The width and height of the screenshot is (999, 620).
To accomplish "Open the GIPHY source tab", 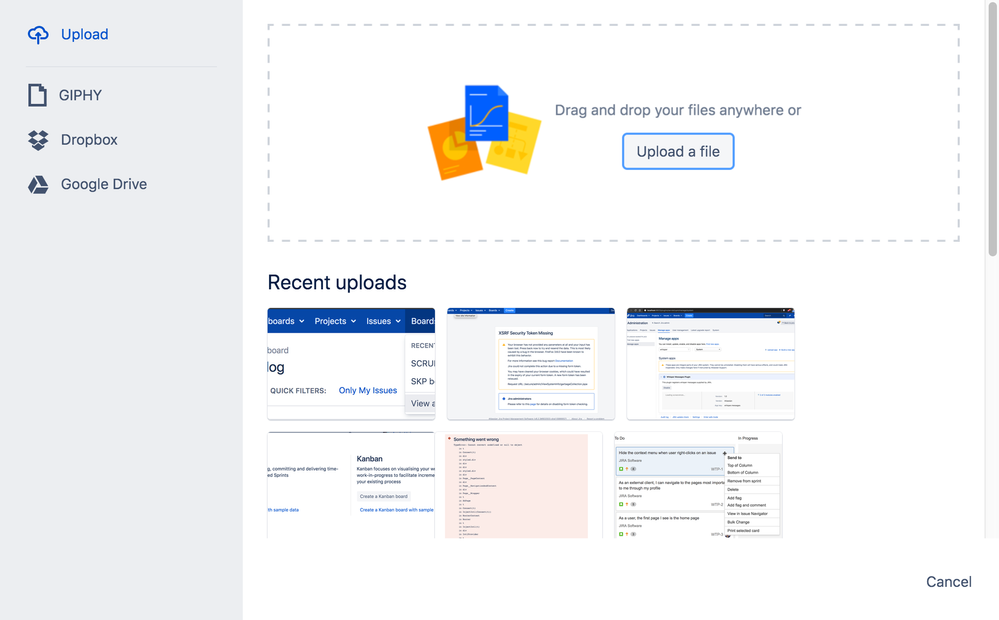I will click(x=80, y=95).
